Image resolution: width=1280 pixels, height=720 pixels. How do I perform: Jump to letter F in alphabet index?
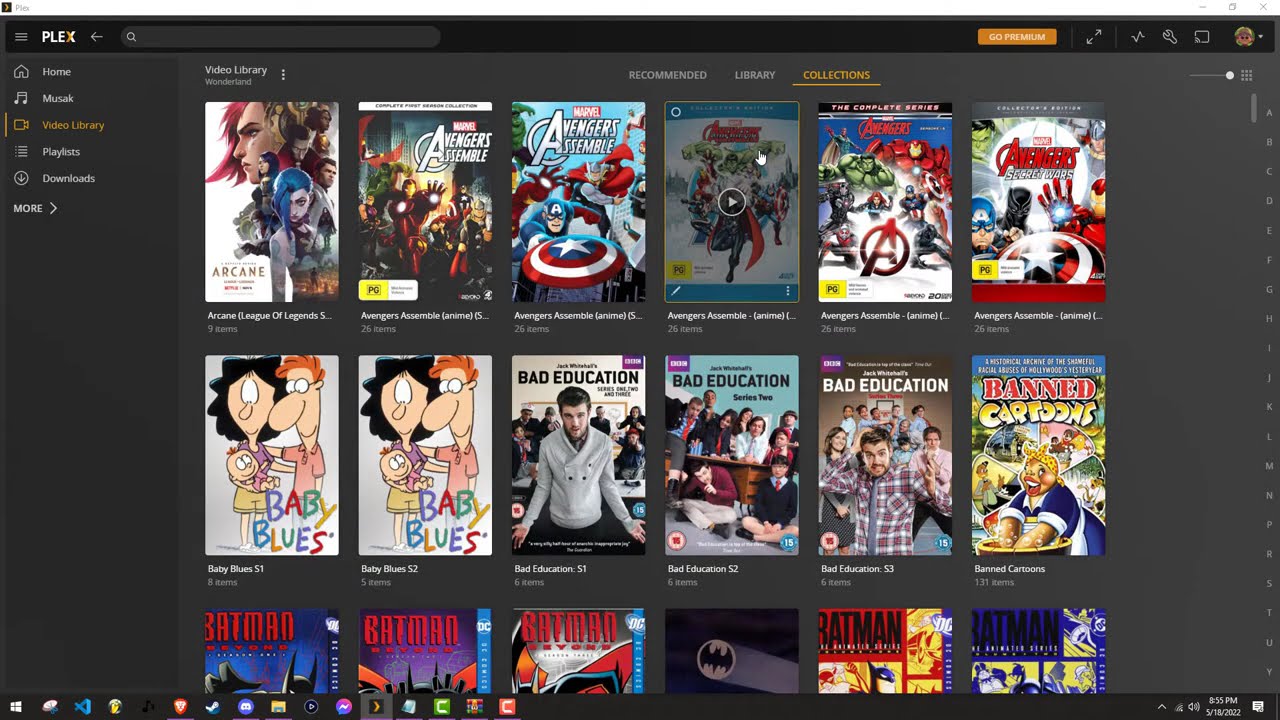(1270, 260)
